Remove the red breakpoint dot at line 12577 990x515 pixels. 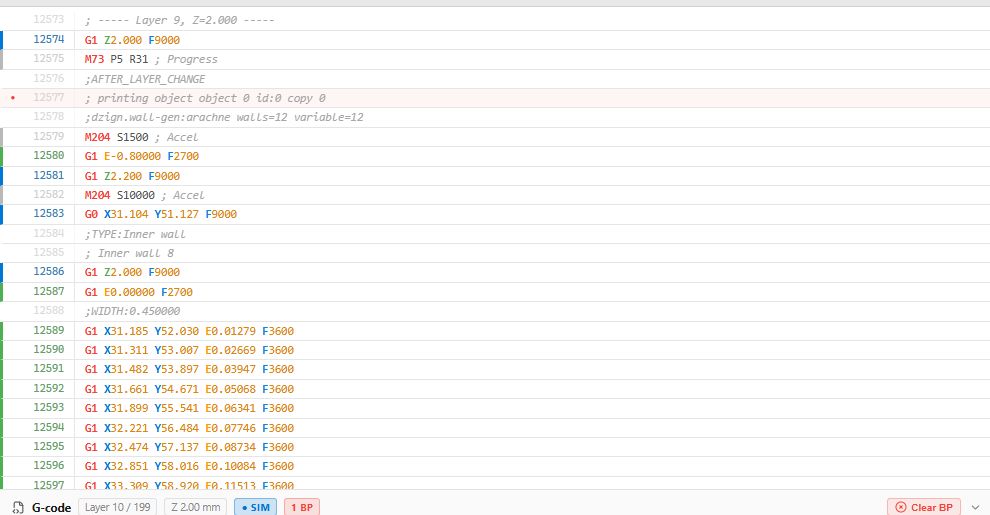pyautogui.click(x=13, y=98)
